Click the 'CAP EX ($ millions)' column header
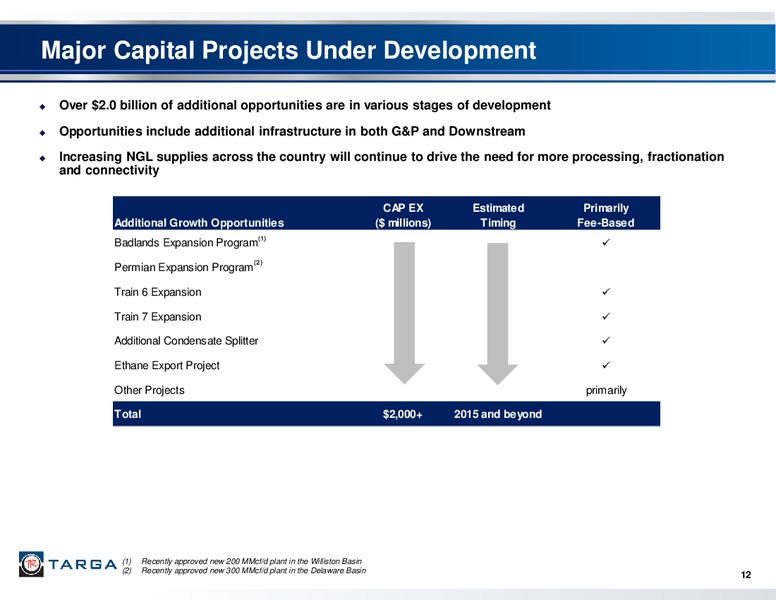776x600 pixels. pyautogui.click(x=403, y=215)
